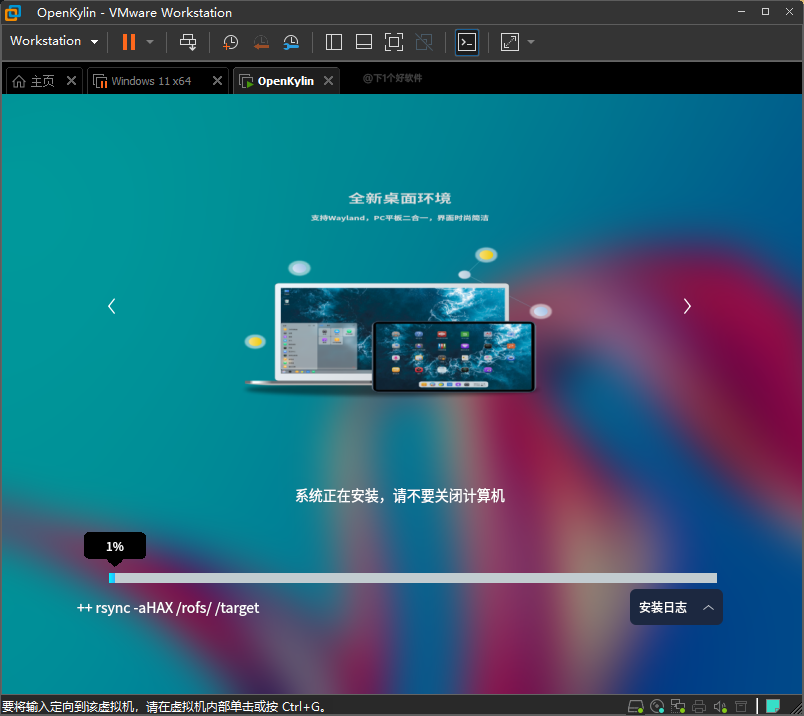Toggle the thumbnail bar view
The width and height of the screenshot is (804, 716).
point(364,42)
